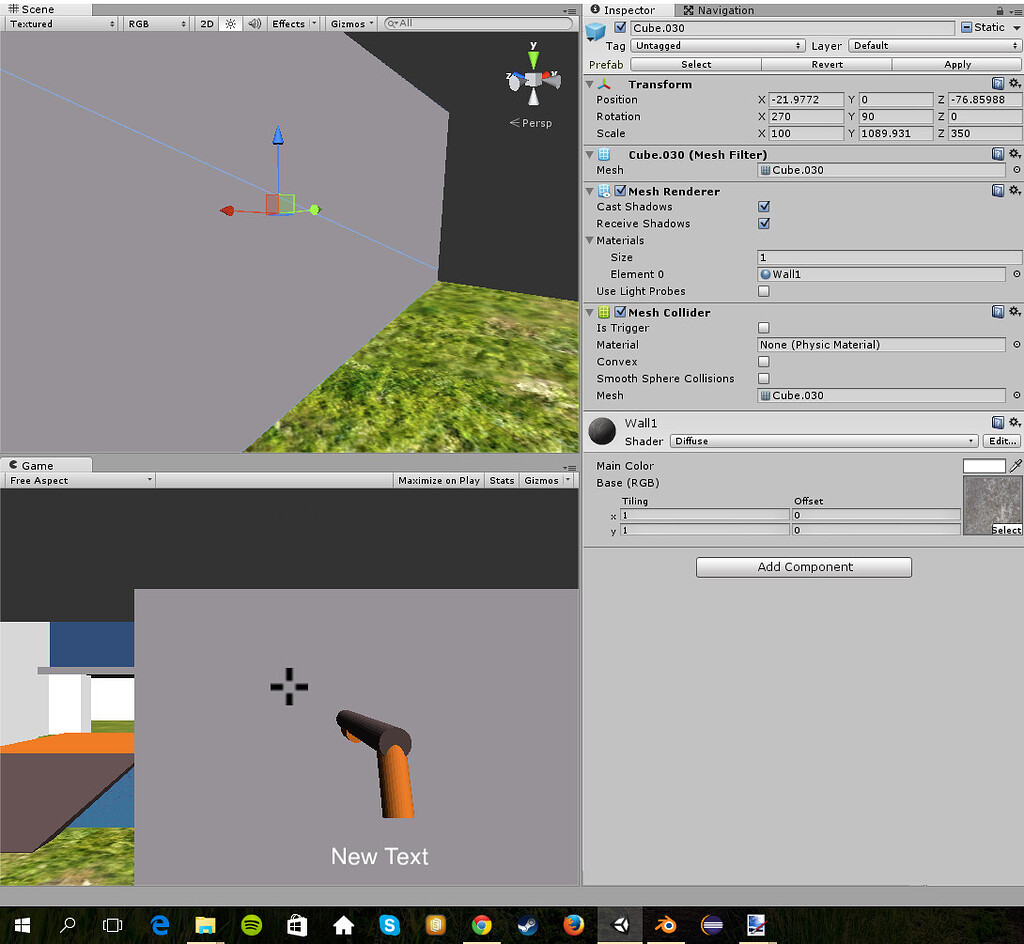Viewport: 1024px width, 944px height.
Task: Enable Is Trigger on the Mesh Collider
Action: pyautogui.click(x=763, y=327)
